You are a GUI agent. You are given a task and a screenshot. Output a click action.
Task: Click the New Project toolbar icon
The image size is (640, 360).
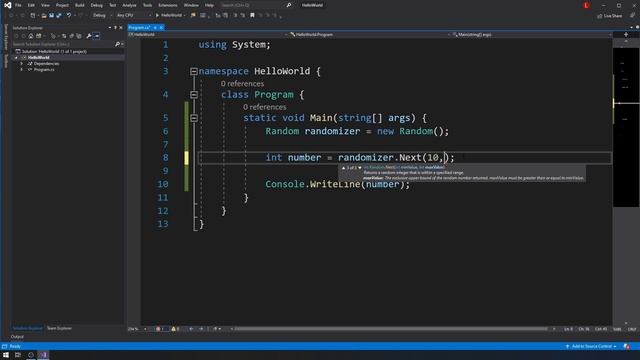click(33, 16)
